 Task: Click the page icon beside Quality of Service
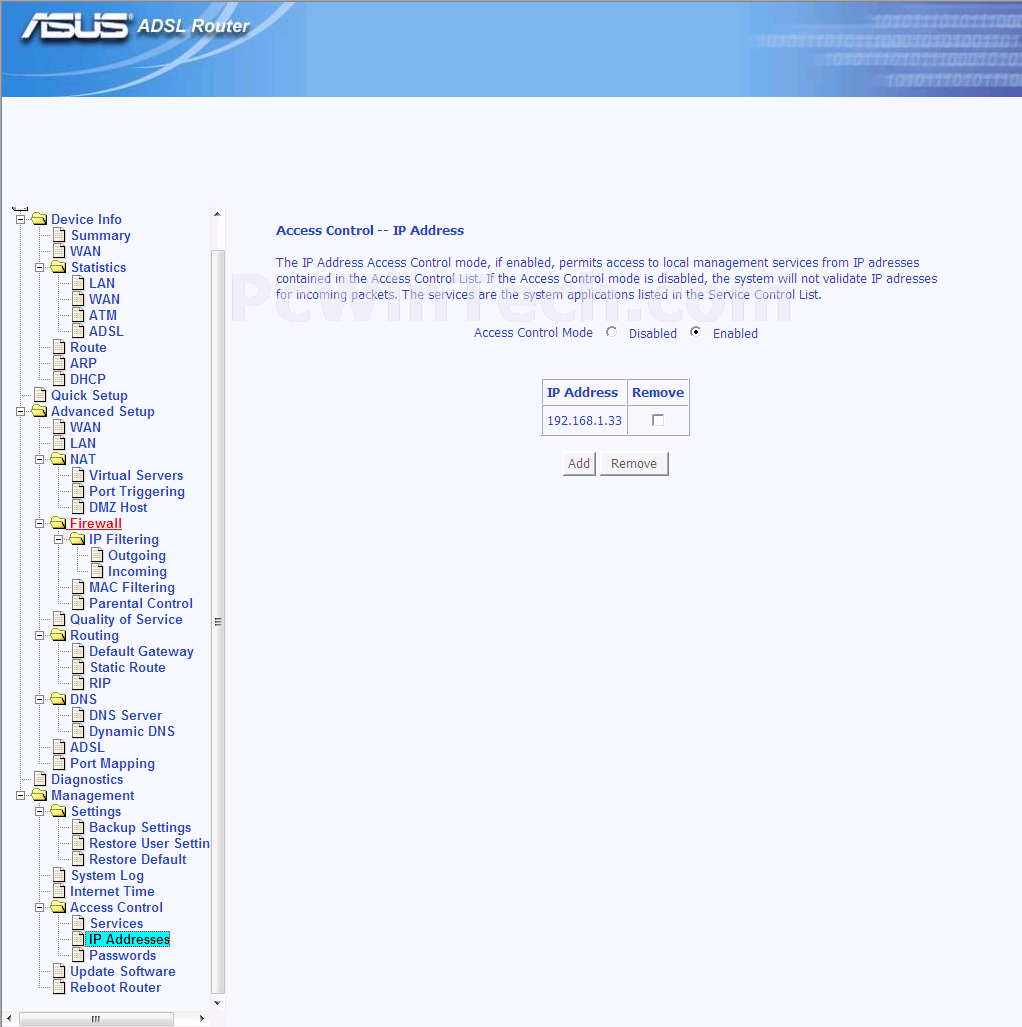click(x=59, y=619)
